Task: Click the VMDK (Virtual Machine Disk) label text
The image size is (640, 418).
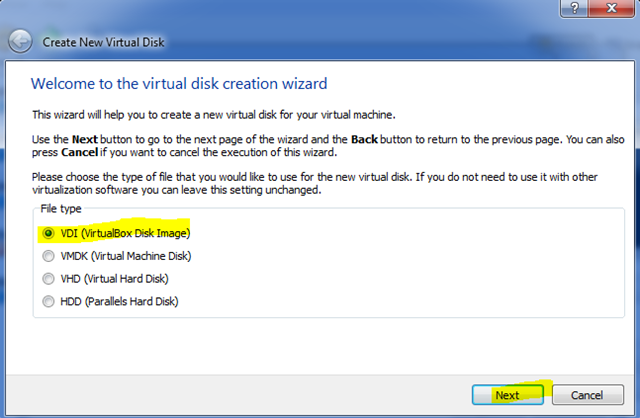Action: pyautogui.click(x=126, y=256)
